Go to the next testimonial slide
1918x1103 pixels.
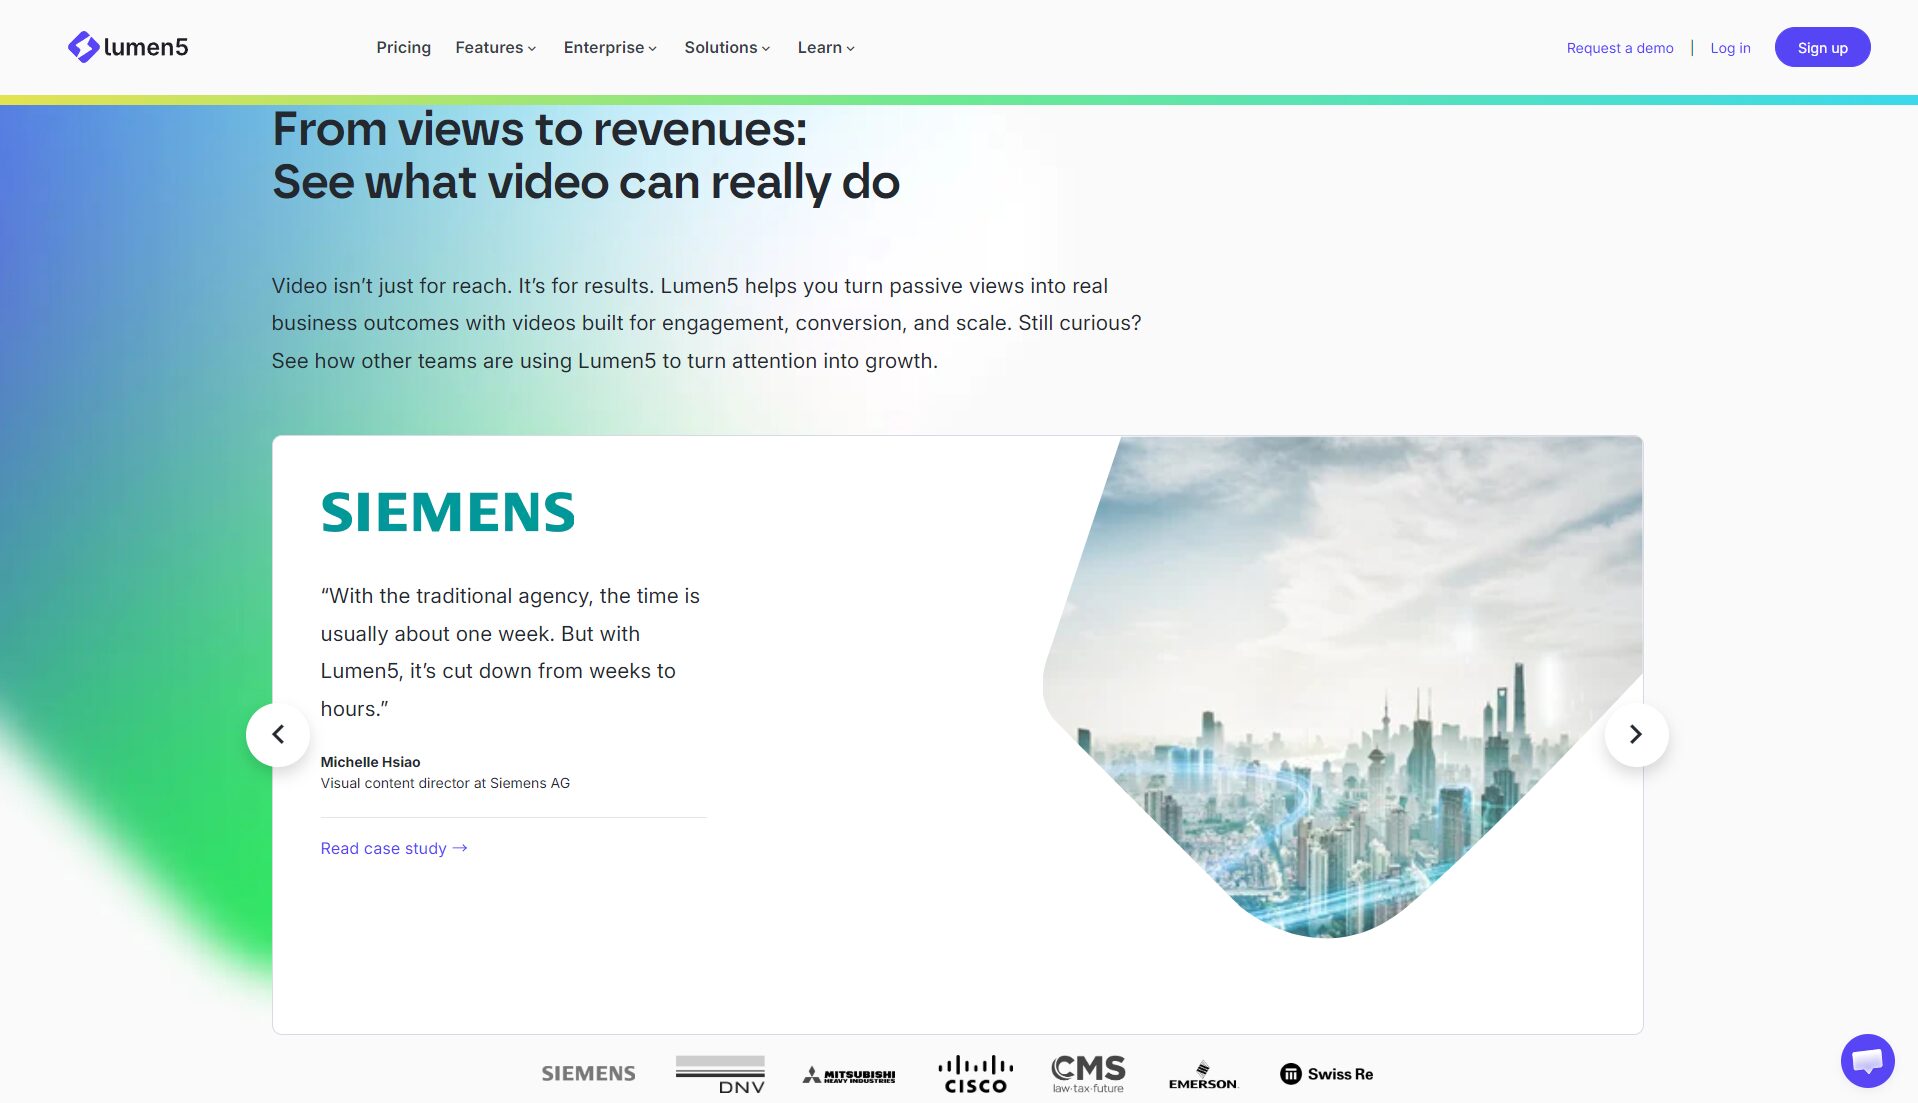(x=1636, y=735)
